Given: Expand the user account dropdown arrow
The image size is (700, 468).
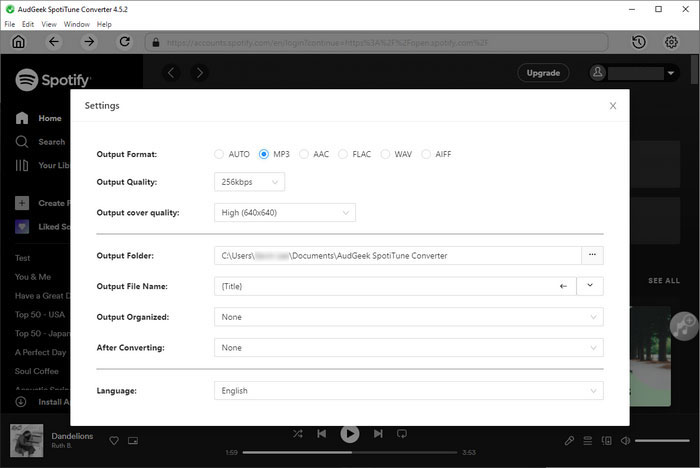Looking at the screenshot, I should coord(671,73).
